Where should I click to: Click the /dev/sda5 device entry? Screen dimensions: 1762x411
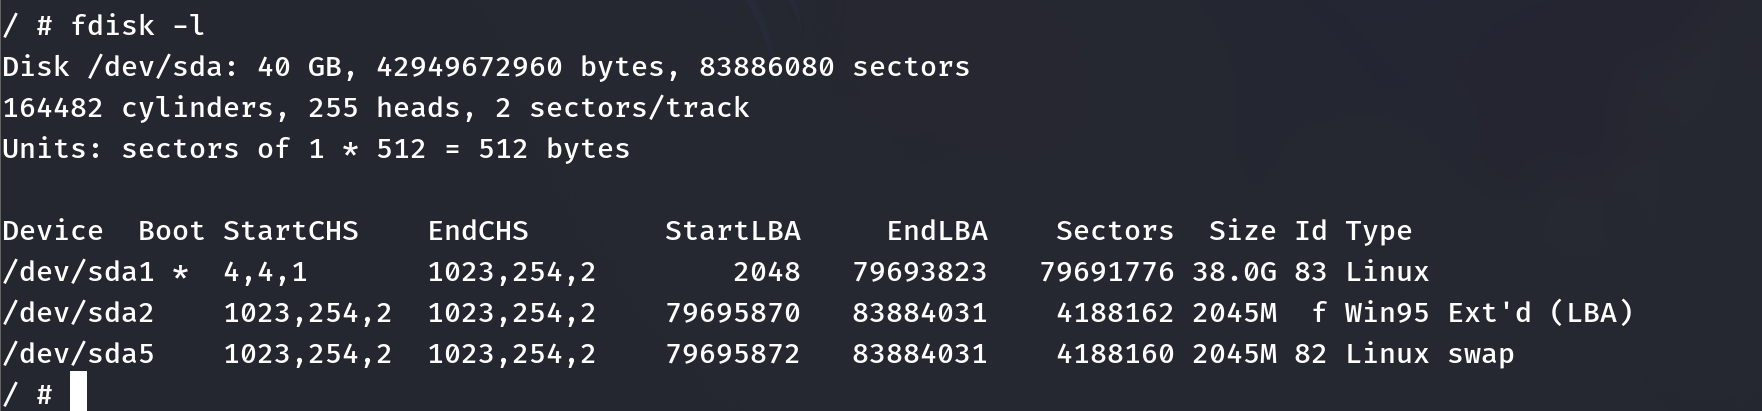(x=78, y=354)
